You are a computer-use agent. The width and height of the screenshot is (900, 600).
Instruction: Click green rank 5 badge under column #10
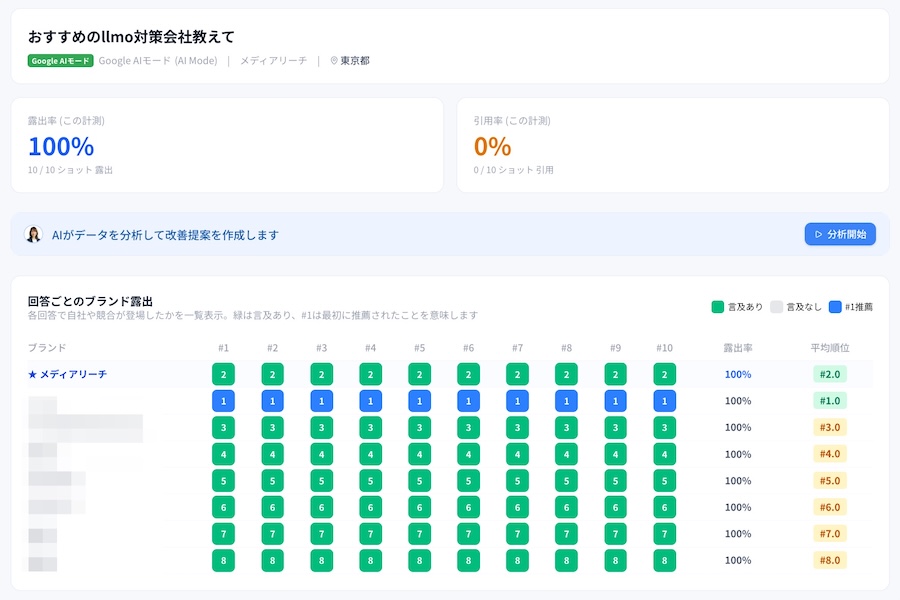tap(665, 481)
